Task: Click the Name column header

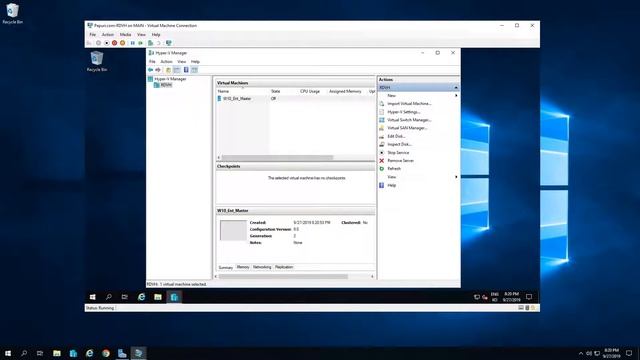Action: coord(243,91)
